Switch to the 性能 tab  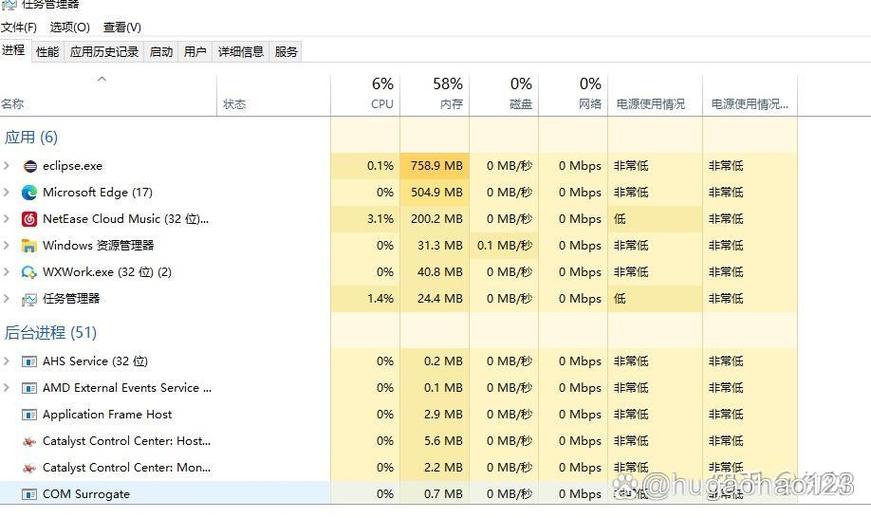coord(47,52)
